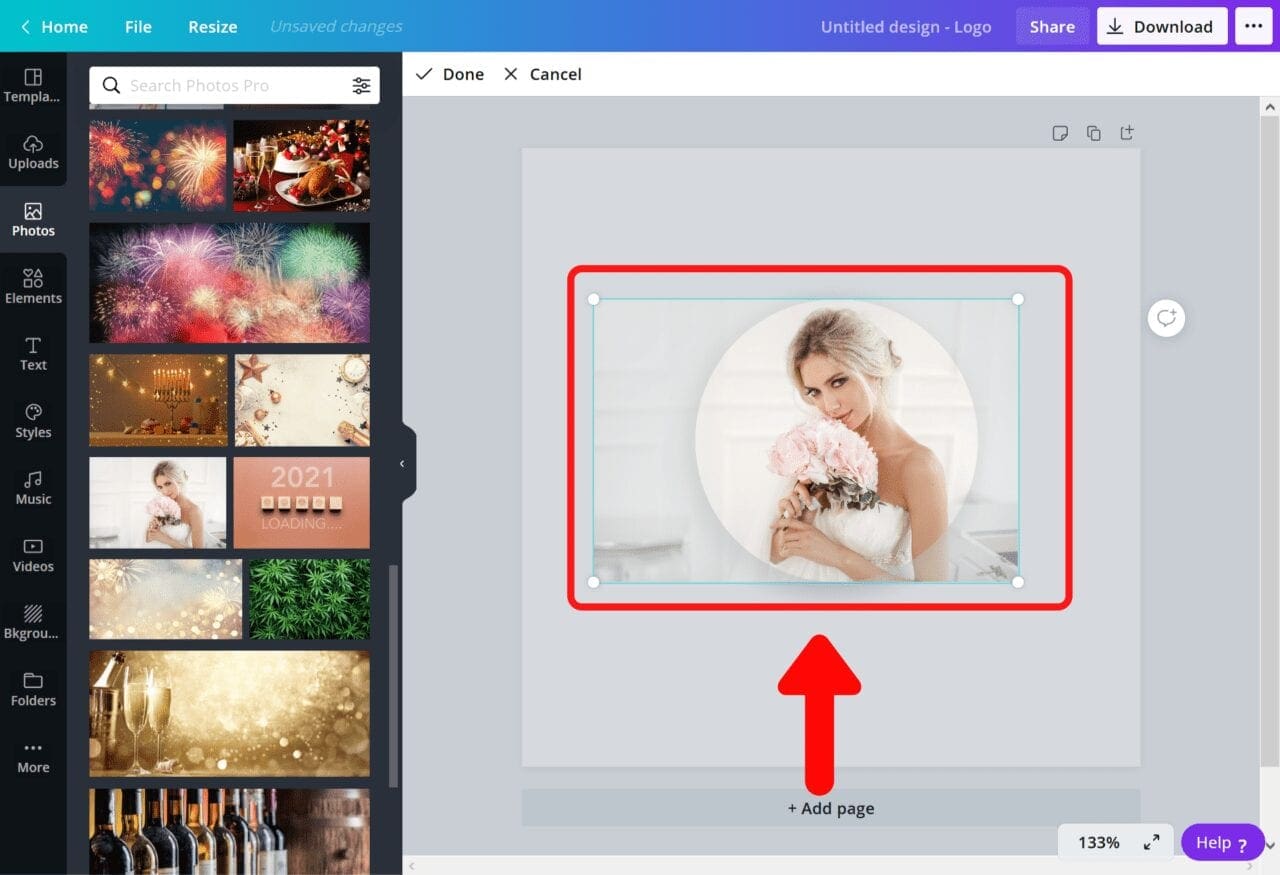
Task: Expand the More item in the sidebar
Action: (33, 755)
